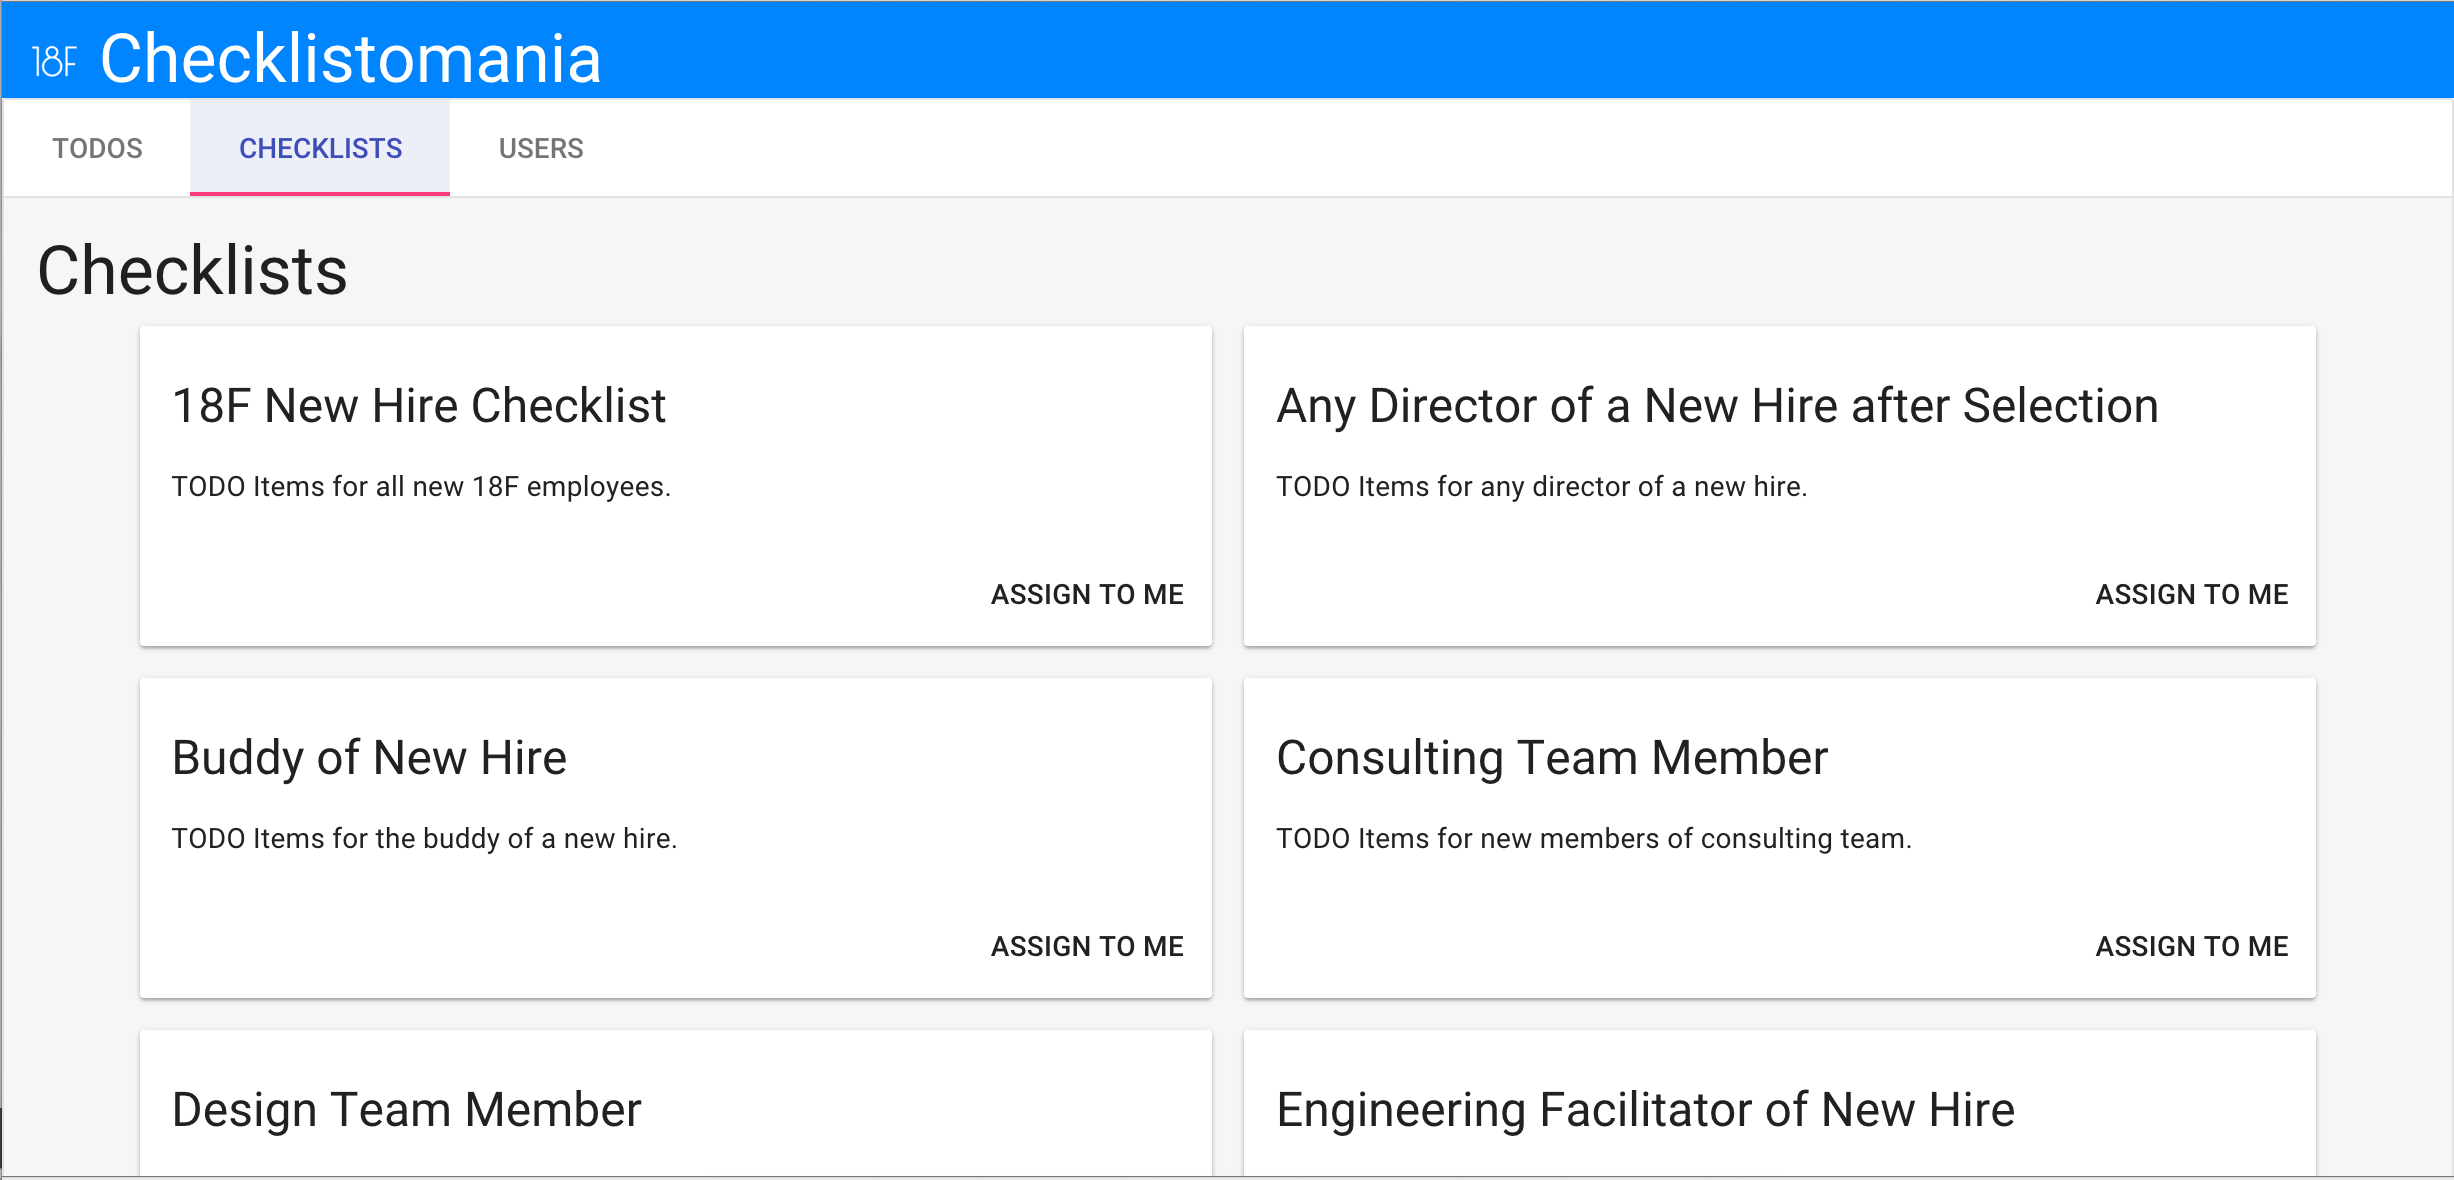Click description 'TODO Items for all new 18F employees'
This screenshot has width=2454, height=1180.
(421, 487)
